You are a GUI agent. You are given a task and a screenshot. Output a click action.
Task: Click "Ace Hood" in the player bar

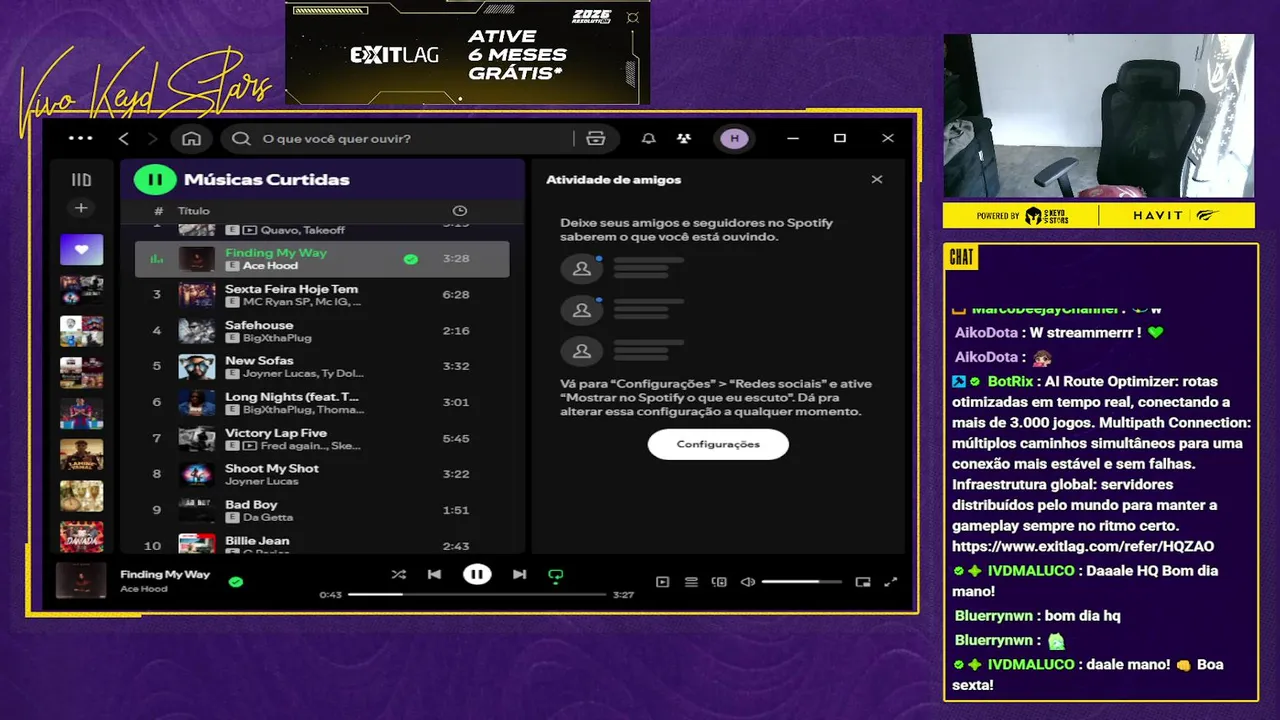[144, 589]
